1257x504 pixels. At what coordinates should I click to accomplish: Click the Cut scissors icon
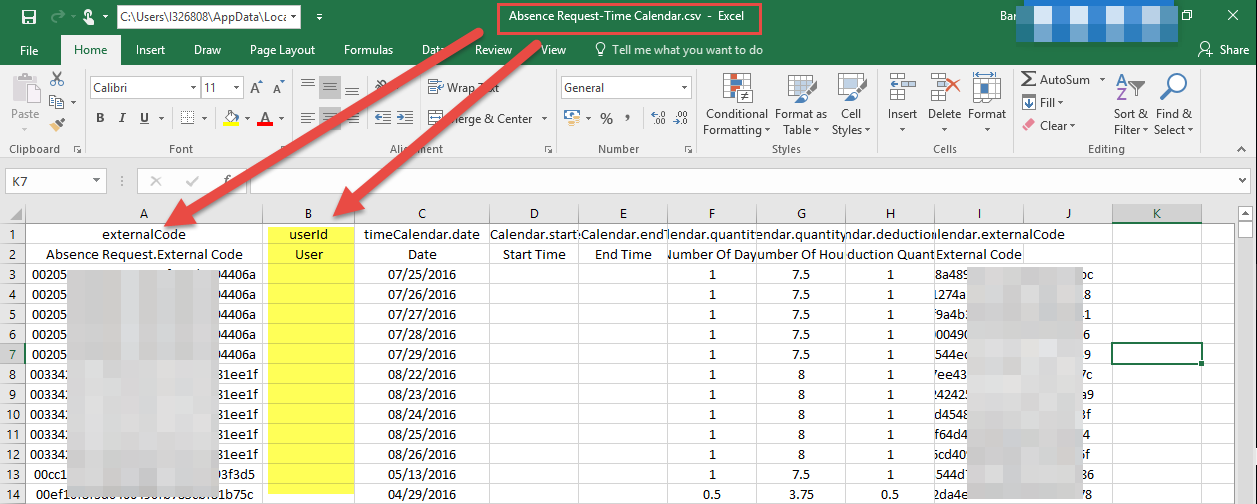tap(57, 79)
